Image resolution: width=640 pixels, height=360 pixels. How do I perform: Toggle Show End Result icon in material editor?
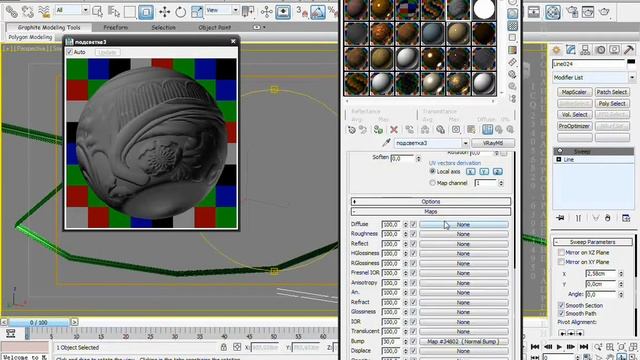[x=487, y=130]
